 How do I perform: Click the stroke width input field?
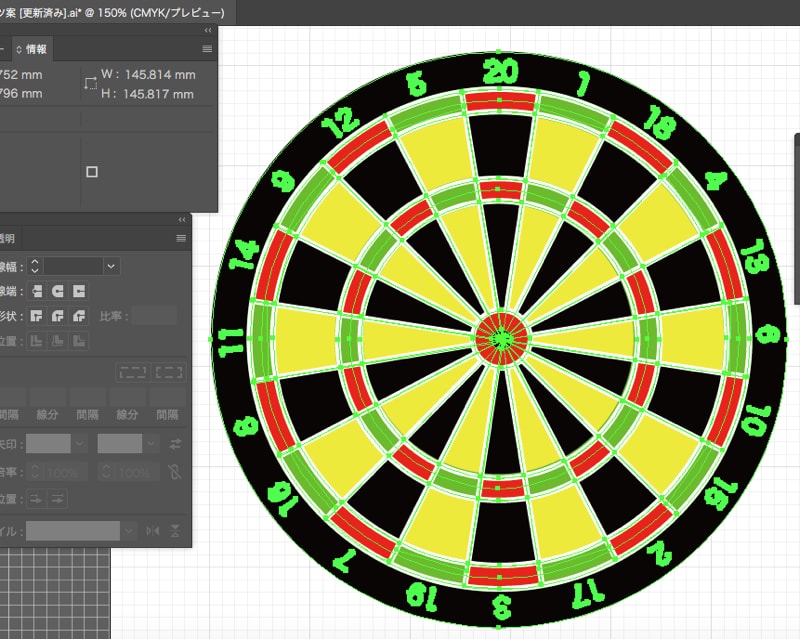pyautogui.click(x=72, y=266)
